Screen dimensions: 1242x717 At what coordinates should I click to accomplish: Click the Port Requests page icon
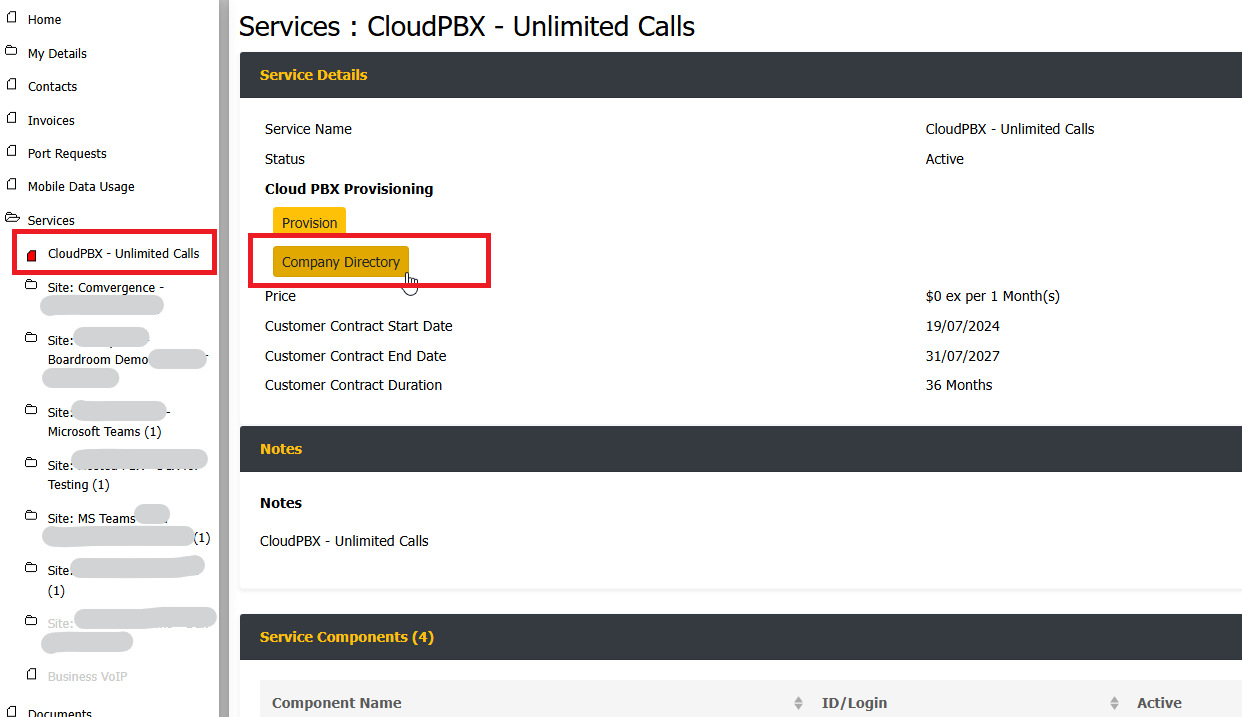(12, 152)
